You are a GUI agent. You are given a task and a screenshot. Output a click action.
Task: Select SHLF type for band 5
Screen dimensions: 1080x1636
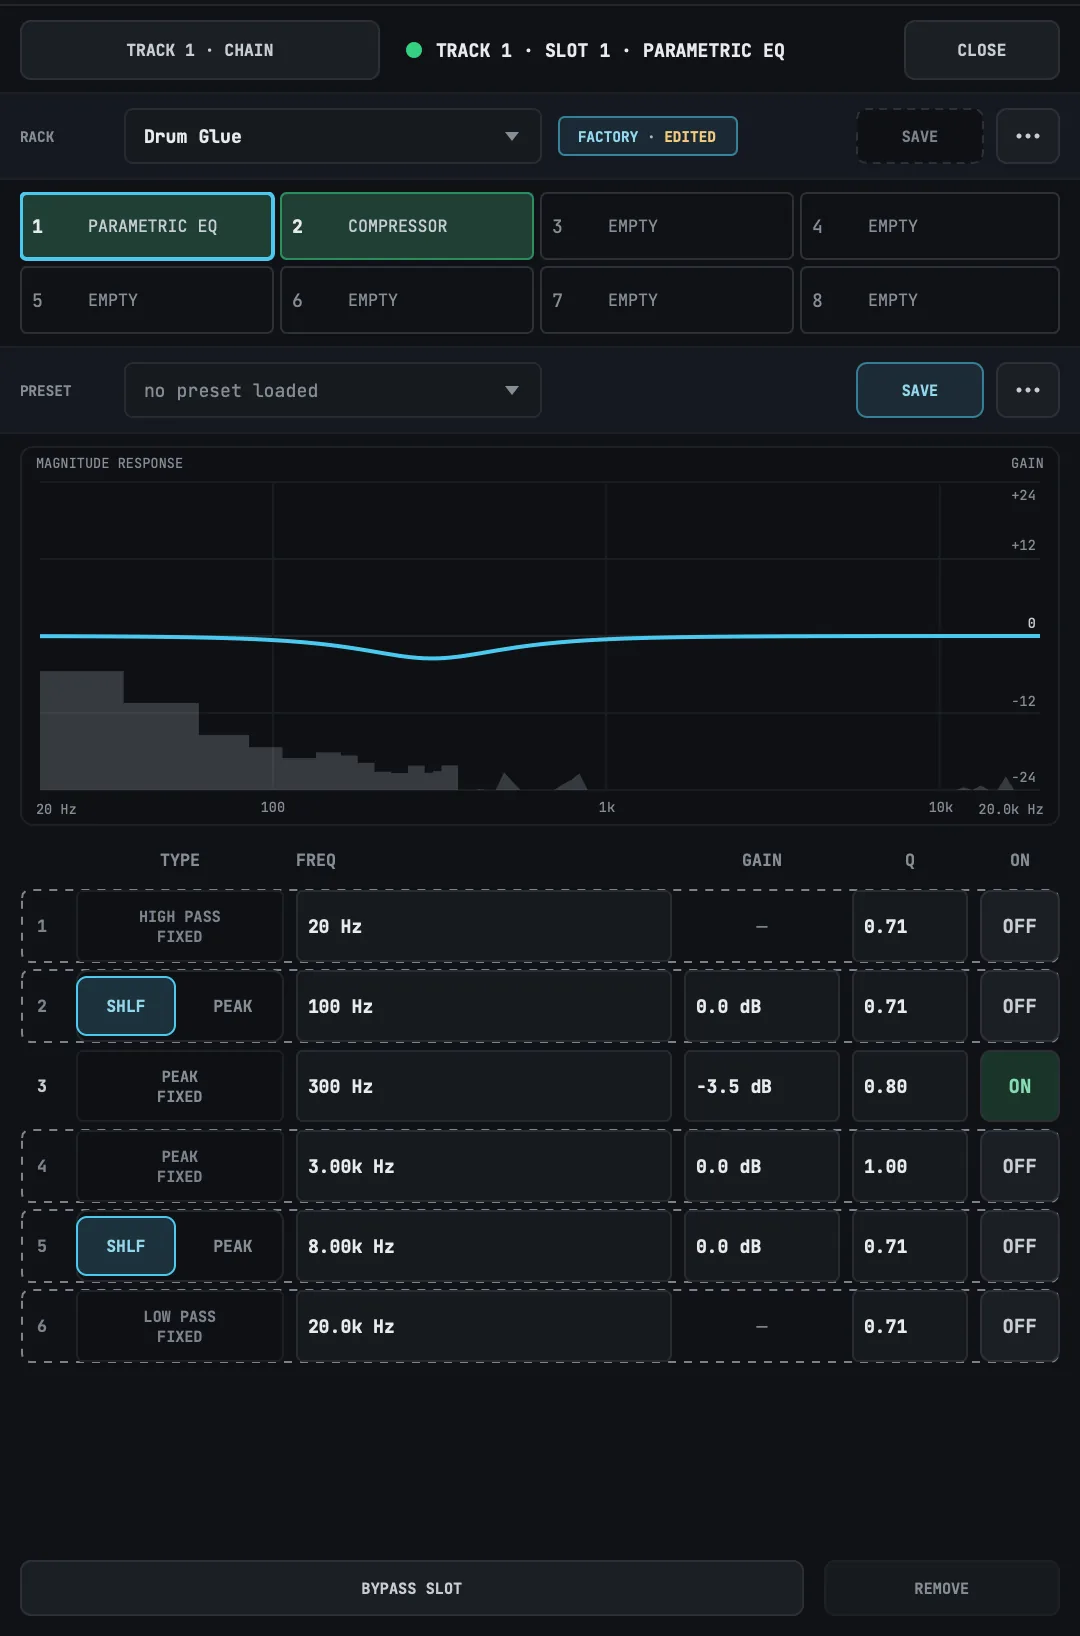tap(126, 1246)
